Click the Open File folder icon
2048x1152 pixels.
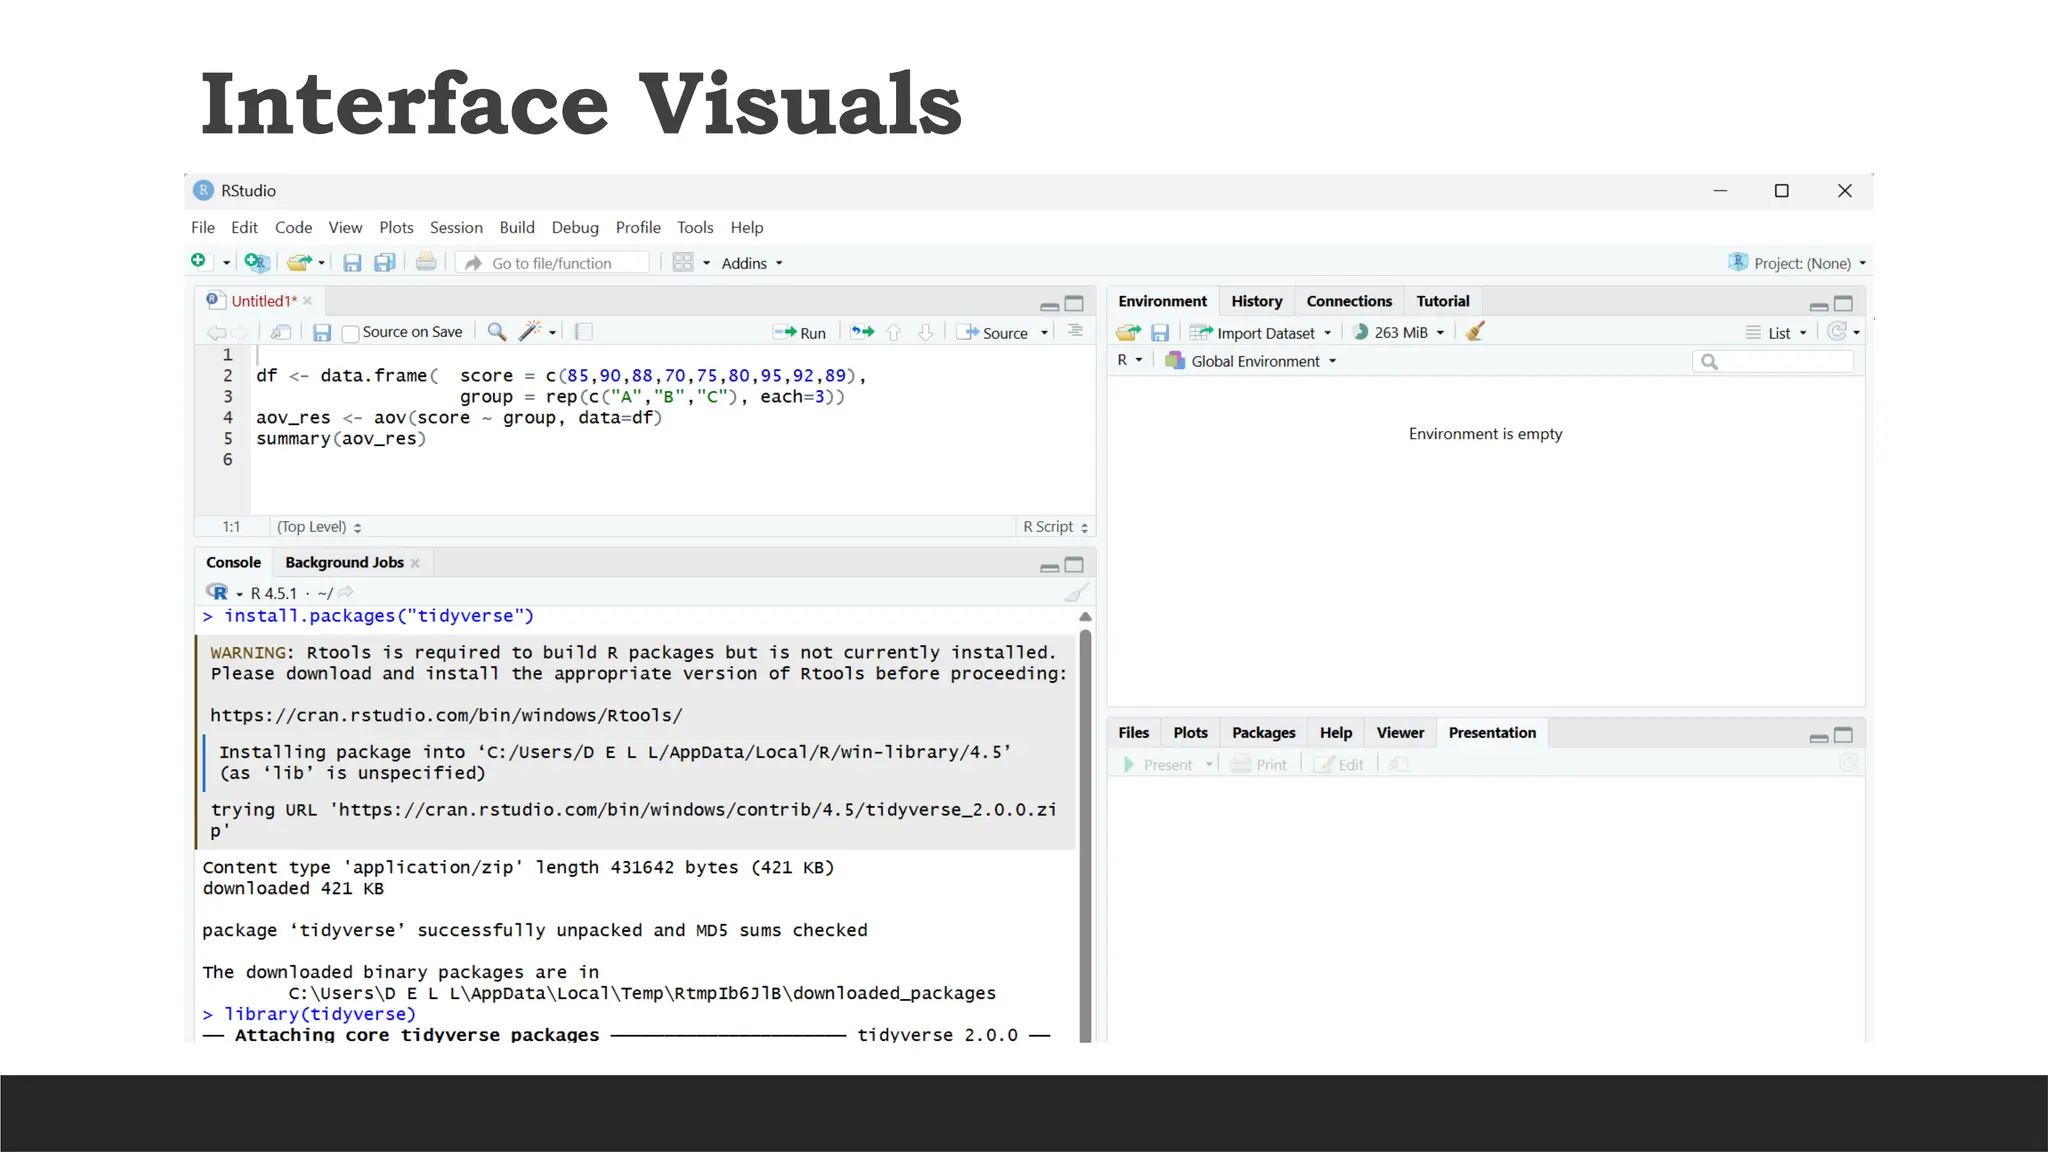point(298,262)
